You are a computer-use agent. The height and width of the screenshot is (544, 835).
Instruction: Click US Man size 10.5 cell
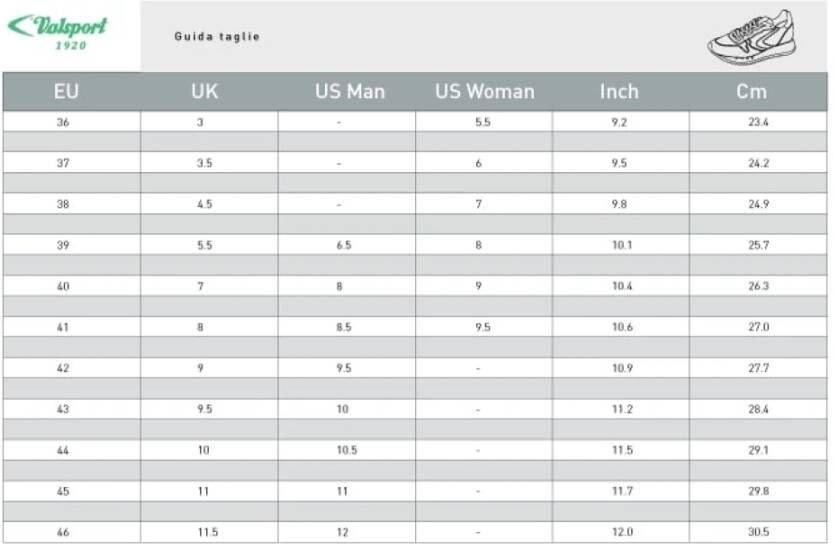[x=347, y=450]
